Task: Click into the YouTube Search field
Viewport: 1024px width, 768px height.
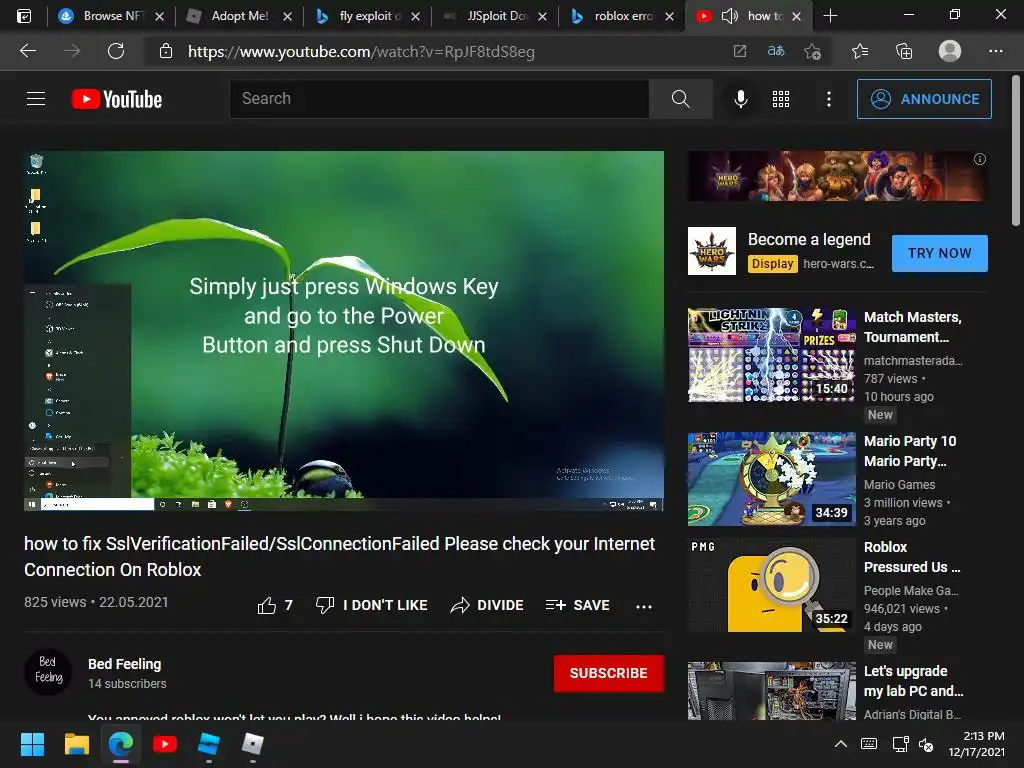Action: tap(440, 99)
